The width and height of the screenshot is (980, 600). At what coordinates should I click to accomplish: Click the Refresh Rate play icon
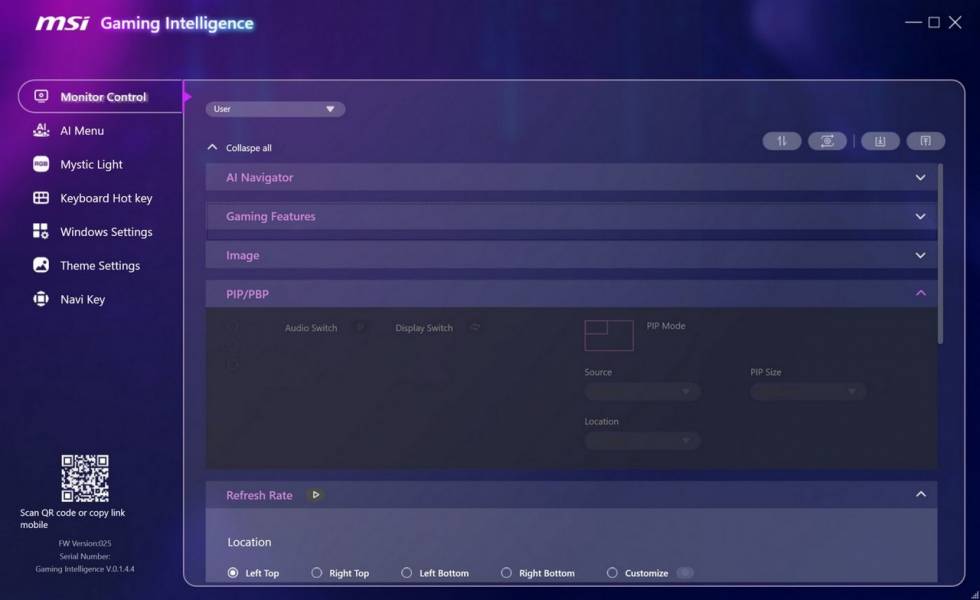(x=315, y=495)
